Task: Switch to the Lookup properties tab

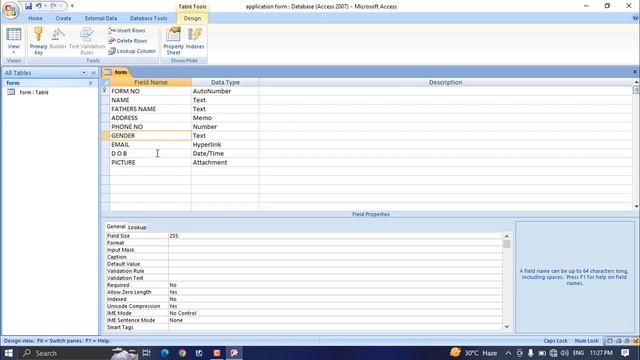Action: click(x=137, y=227)
